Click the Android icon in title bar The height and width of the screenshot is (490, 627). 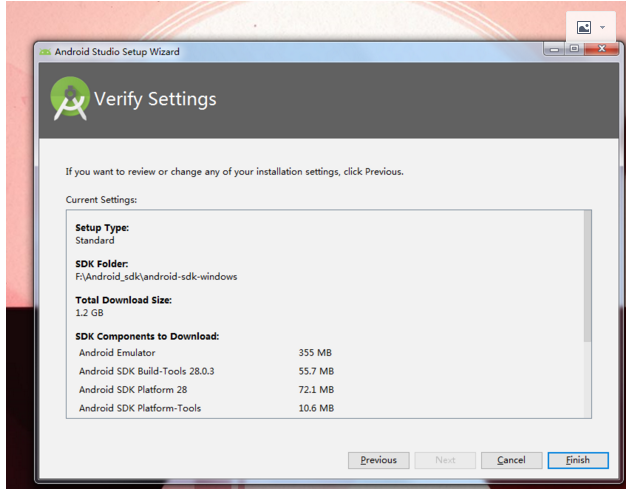click(x=45, y=52)
